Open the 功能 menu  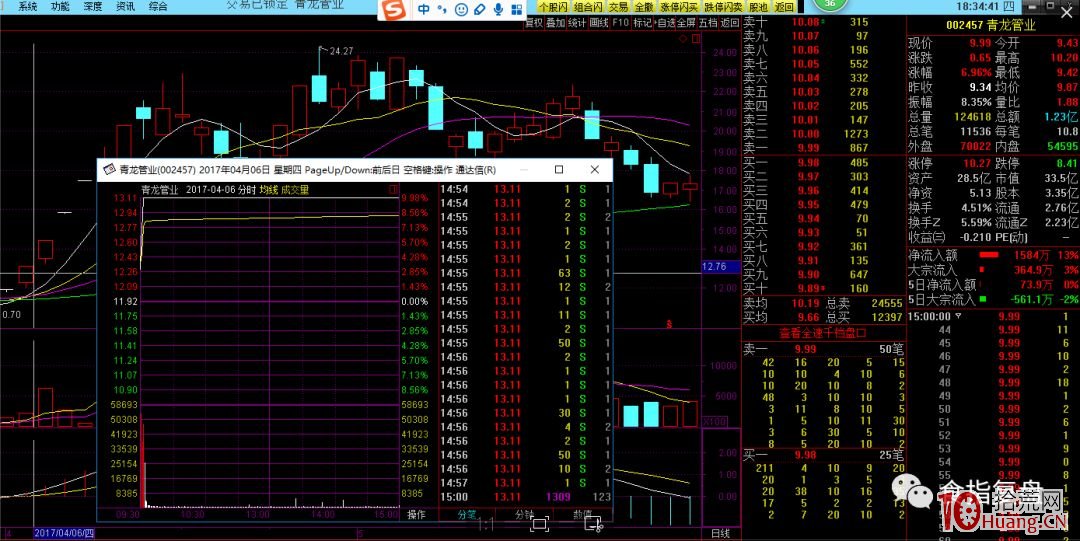click(x=60, y=6)
